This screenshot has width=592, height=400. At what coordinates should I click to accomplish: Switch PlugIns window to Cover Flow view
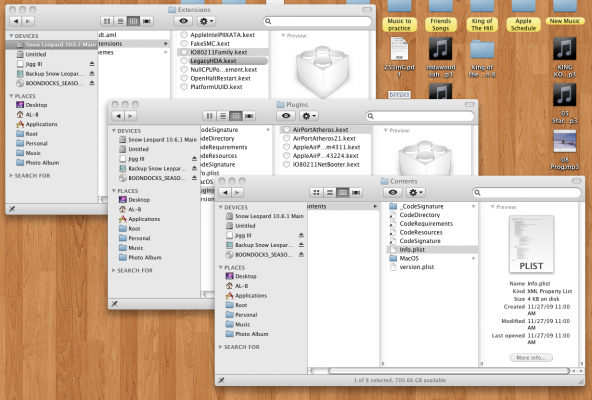pyautogui.click(x=249, y=116)
